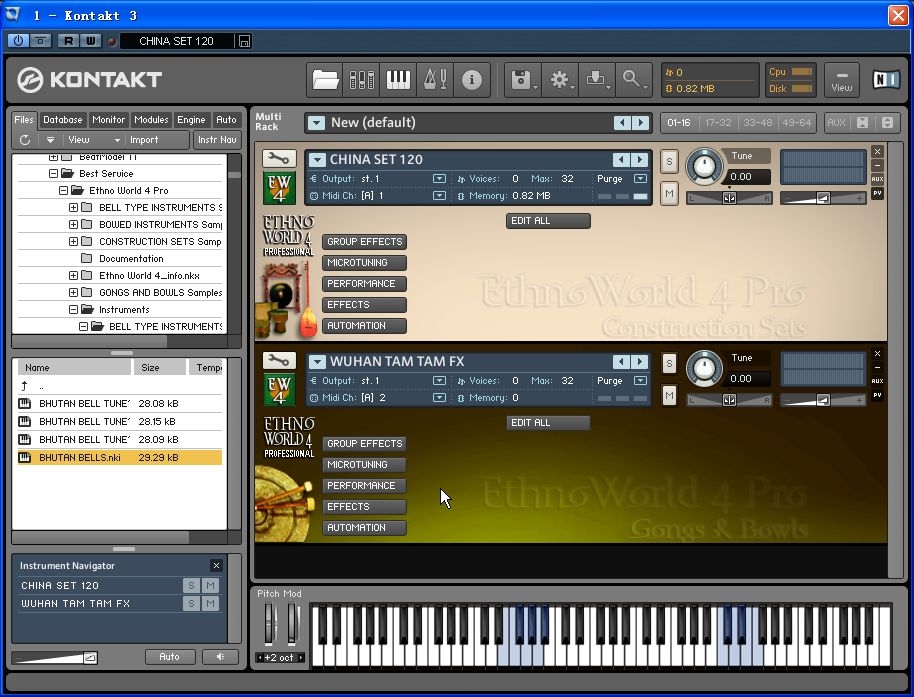Open WUHAN TAM TAM FX wrench edit icon
914x697 pixels.
point(279,361)
